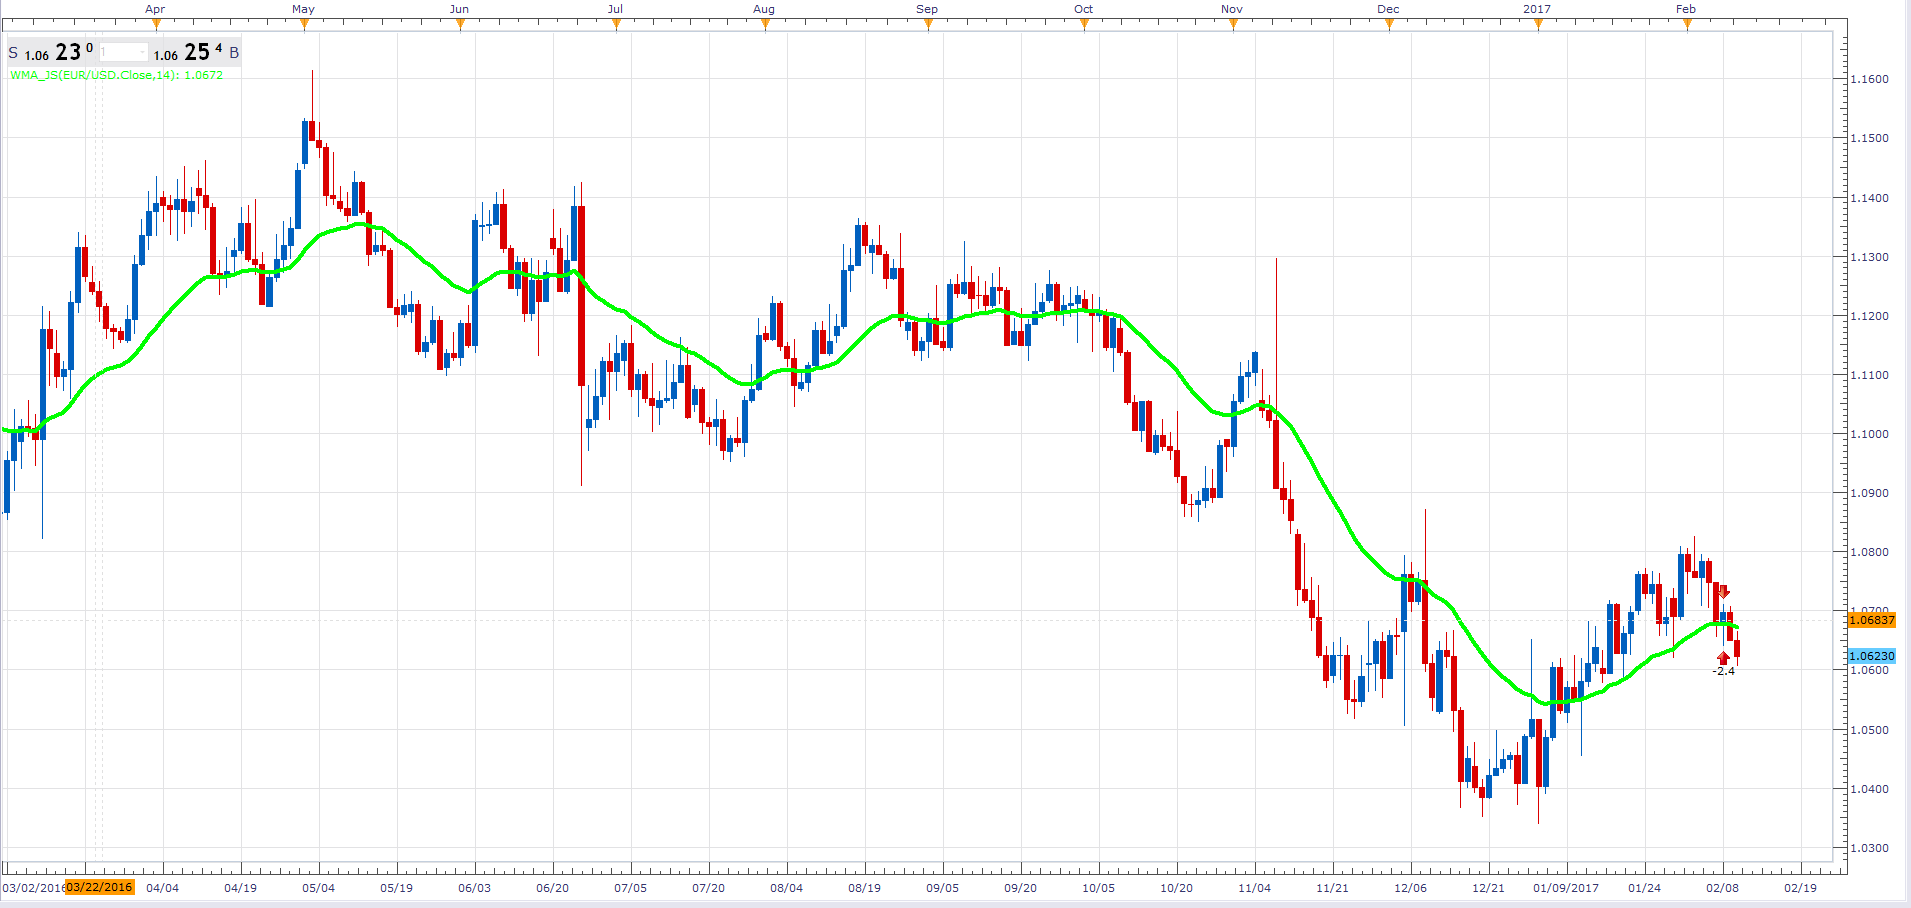Select the red down-arrow sell trade marker

coord(1724,593)
